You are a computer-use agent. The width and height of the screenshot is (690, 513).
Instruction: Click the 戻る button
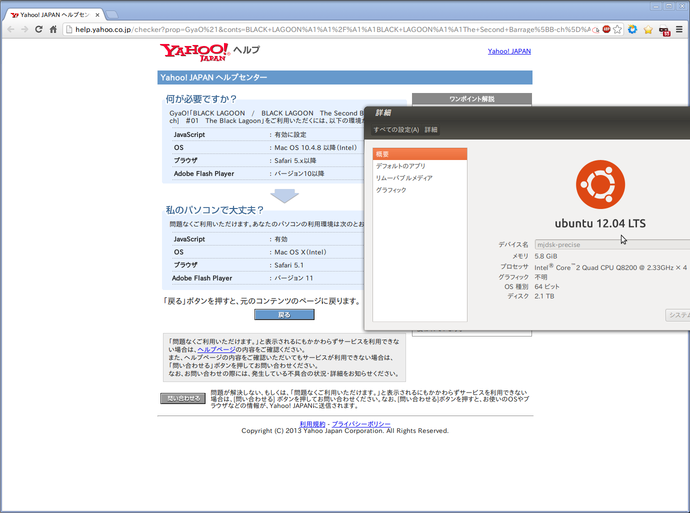click(284, 315)
